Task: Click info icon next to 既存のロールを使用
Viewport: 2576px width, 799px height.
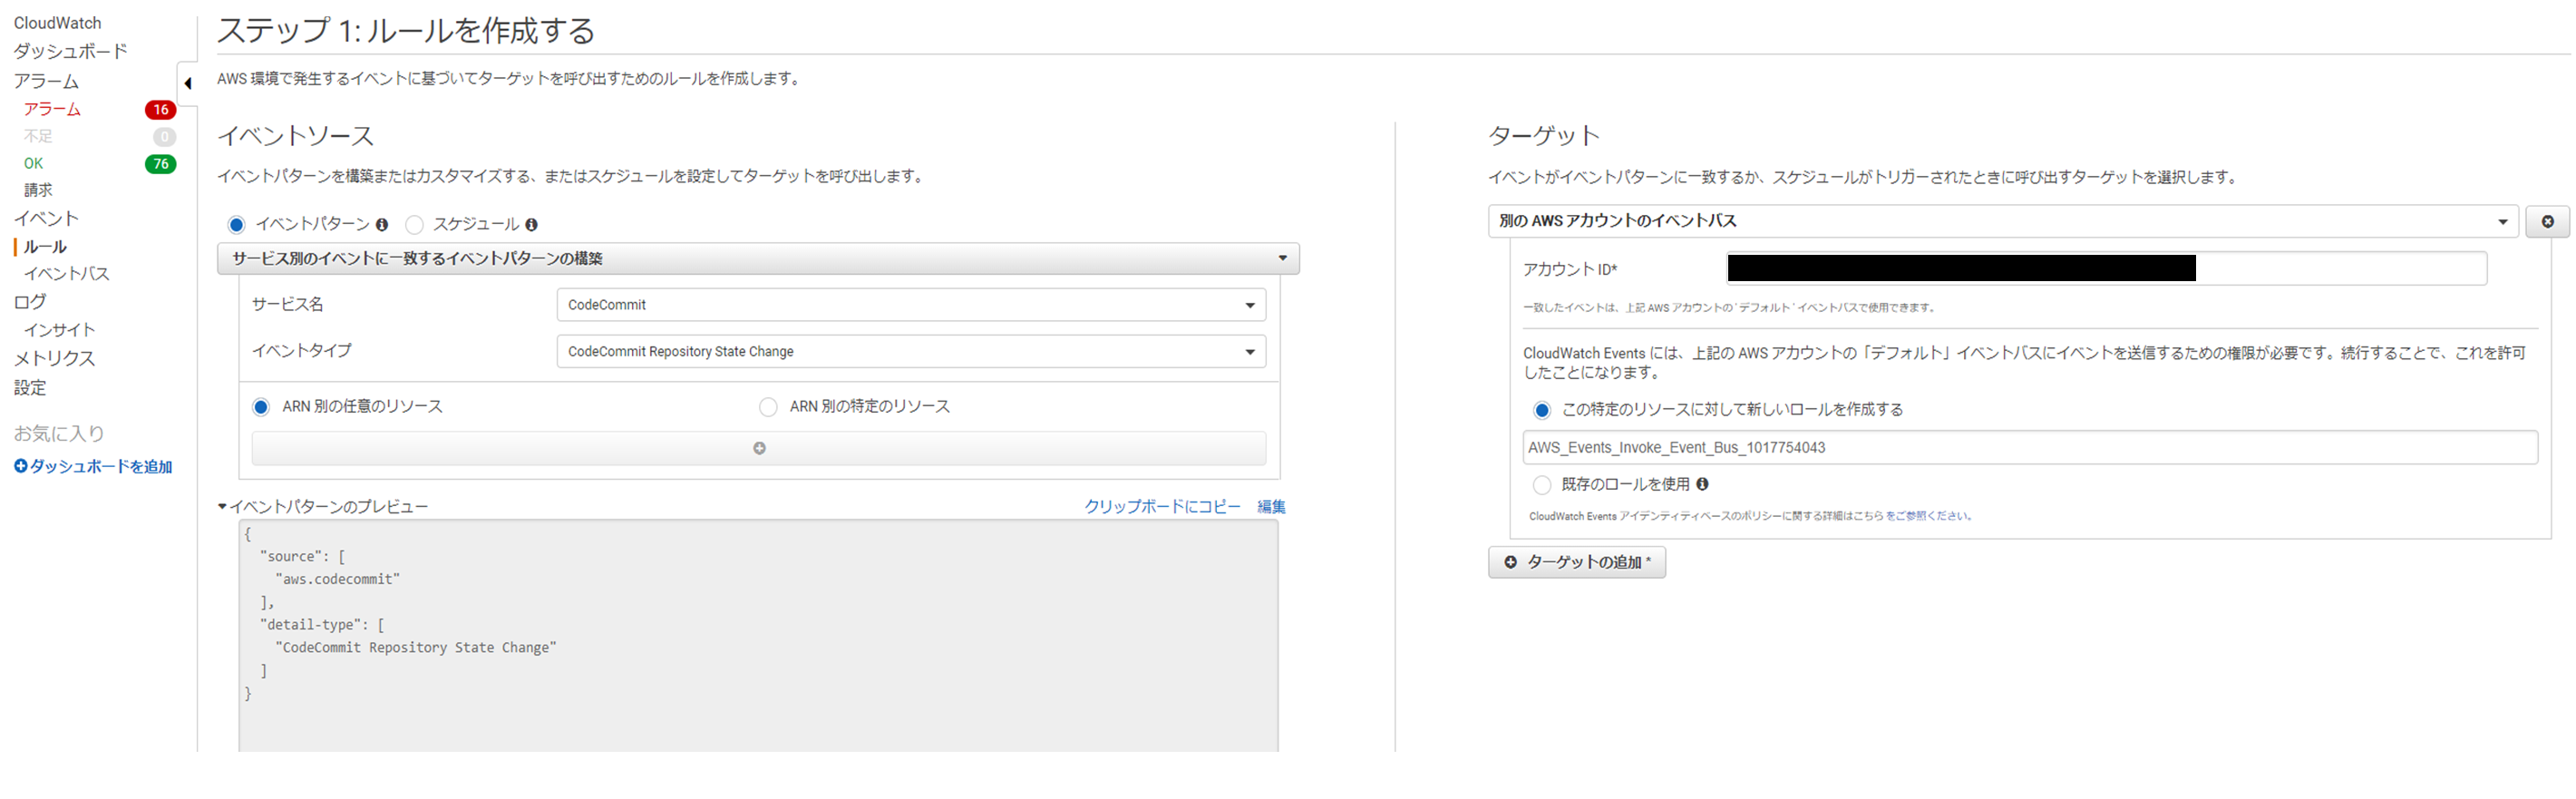Action: pos(1701,484)
